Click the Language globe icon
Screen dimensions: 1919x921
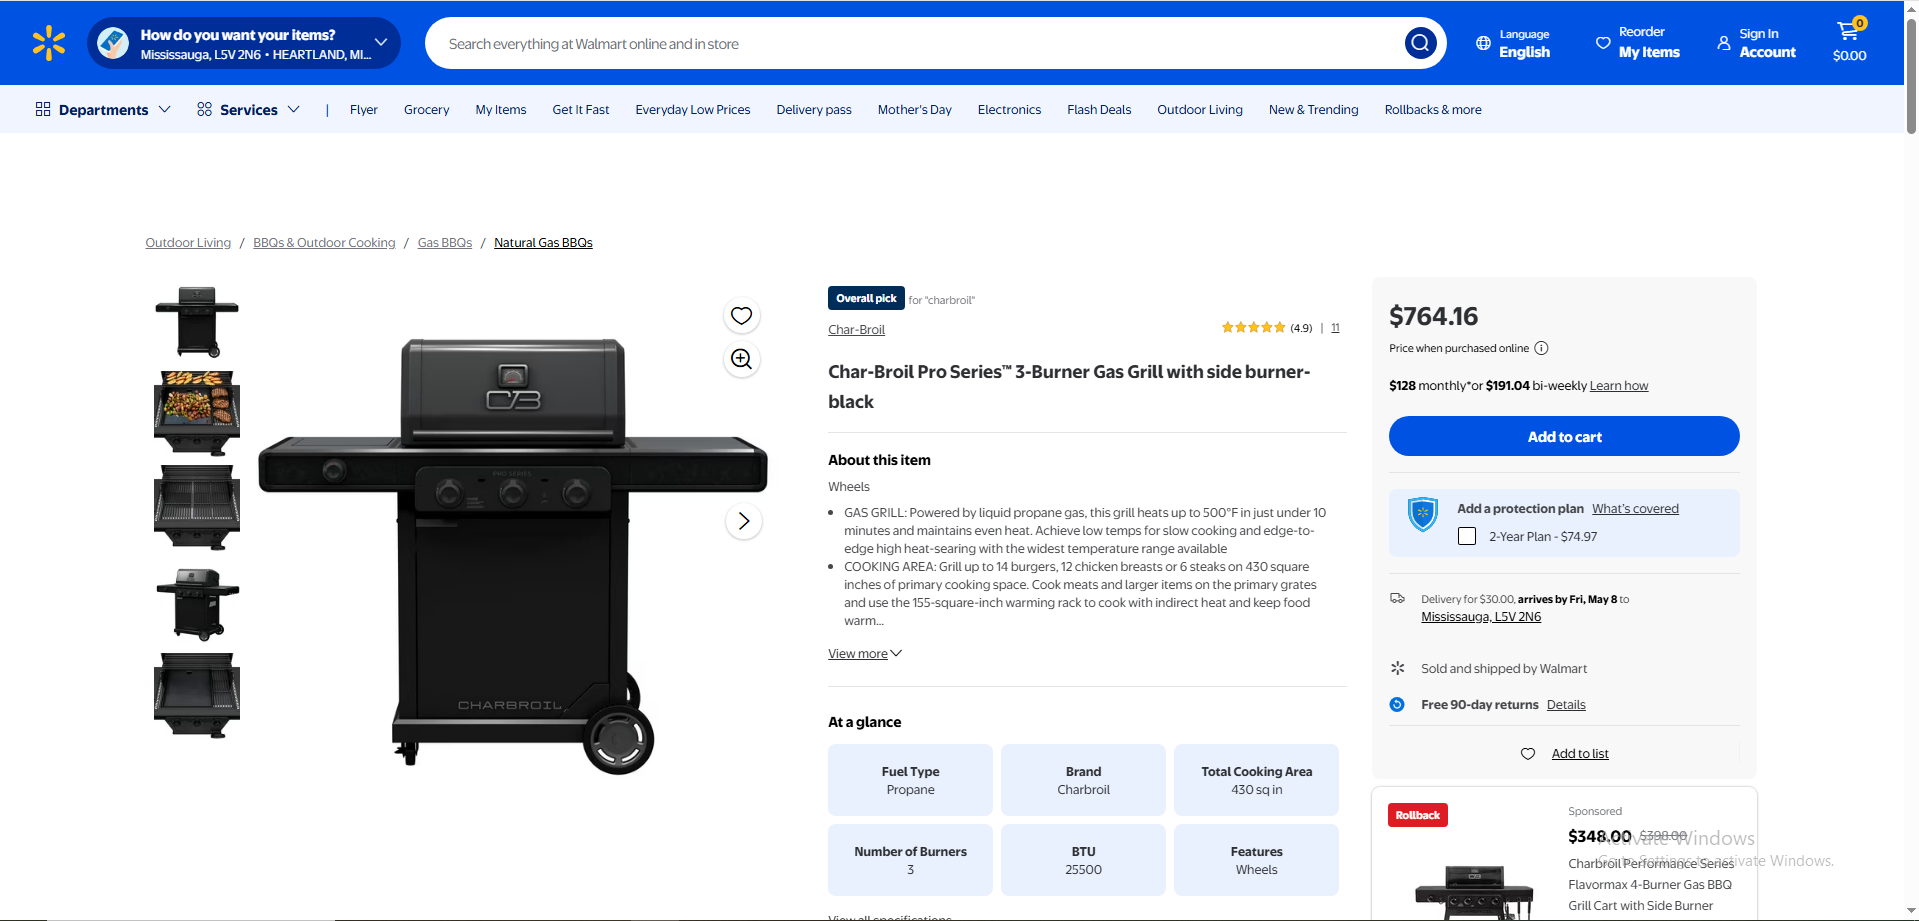coord(1483,43)
